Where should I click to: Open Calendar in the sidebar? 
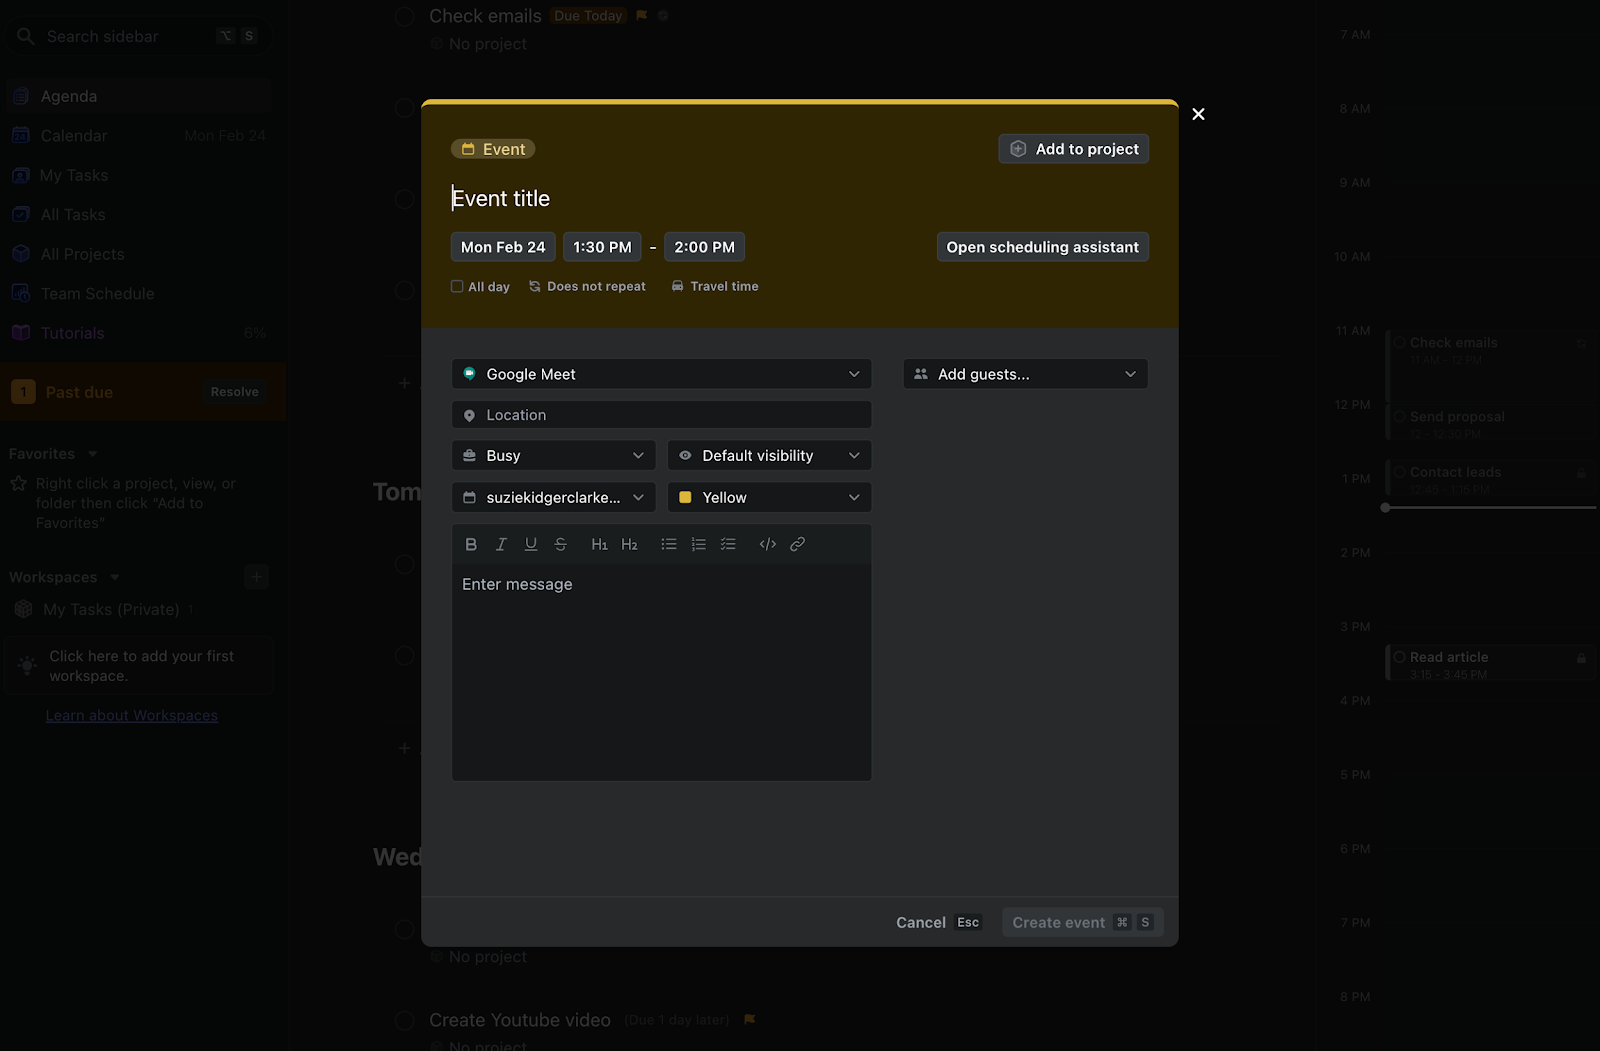point(138,136)
